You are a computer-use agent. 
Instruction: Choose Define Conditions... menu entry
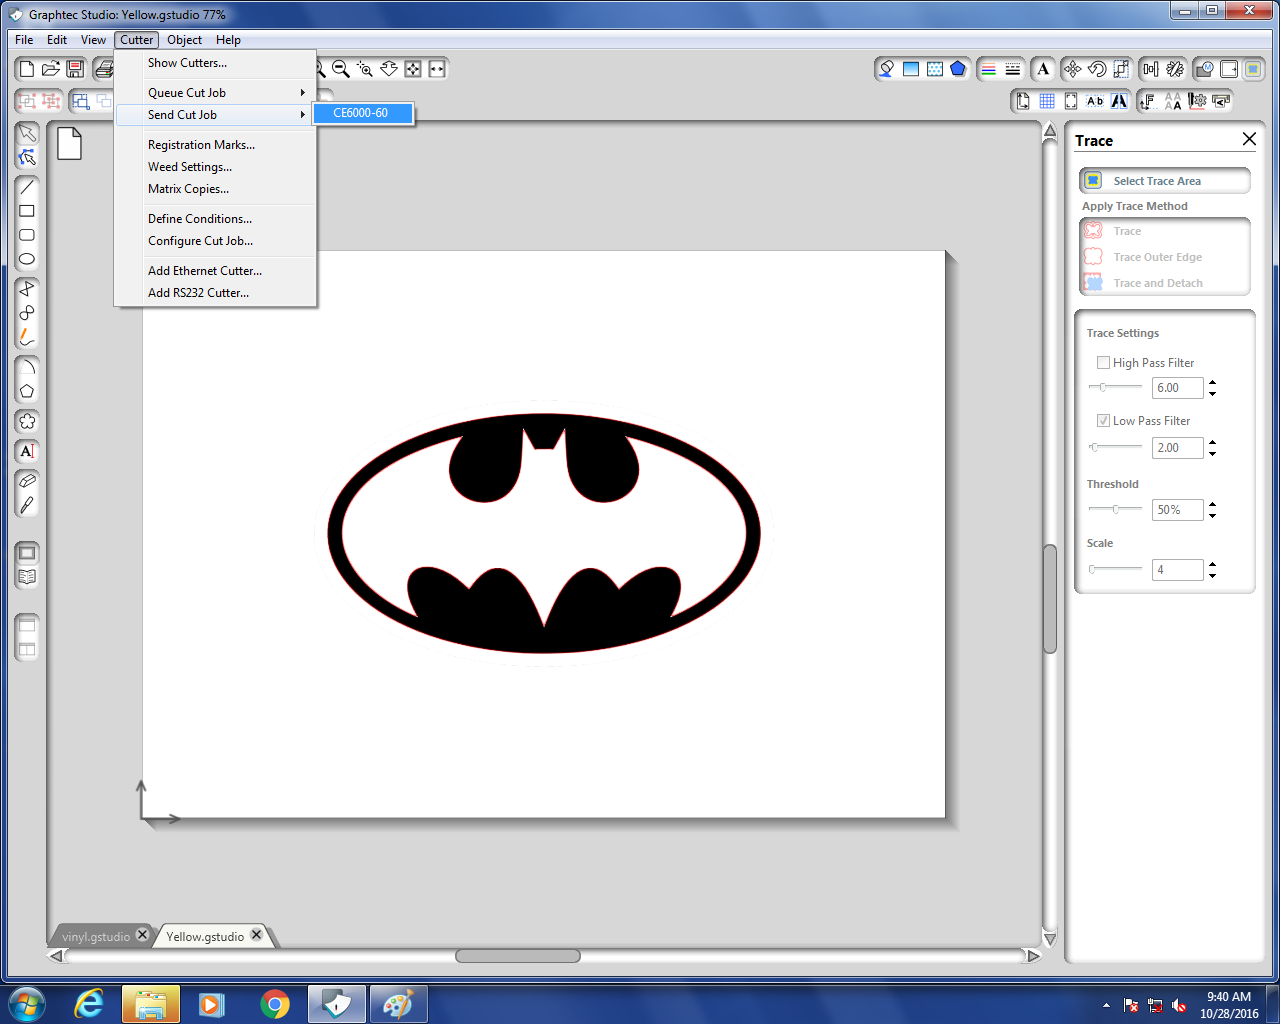click(215, 219)
